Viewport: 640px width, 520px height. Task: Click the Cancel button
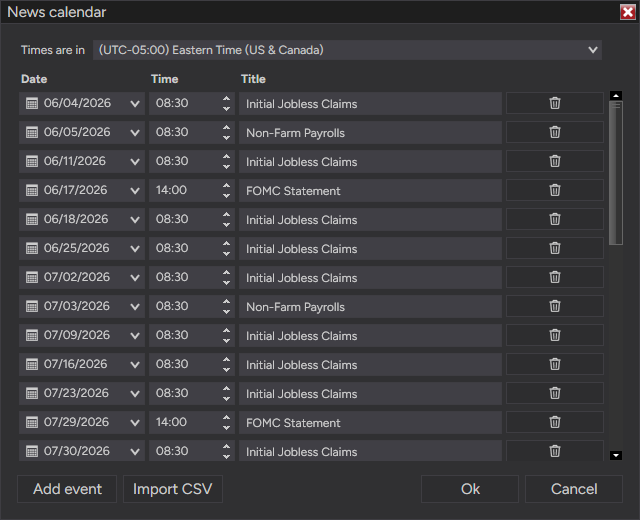pos(574,489)
